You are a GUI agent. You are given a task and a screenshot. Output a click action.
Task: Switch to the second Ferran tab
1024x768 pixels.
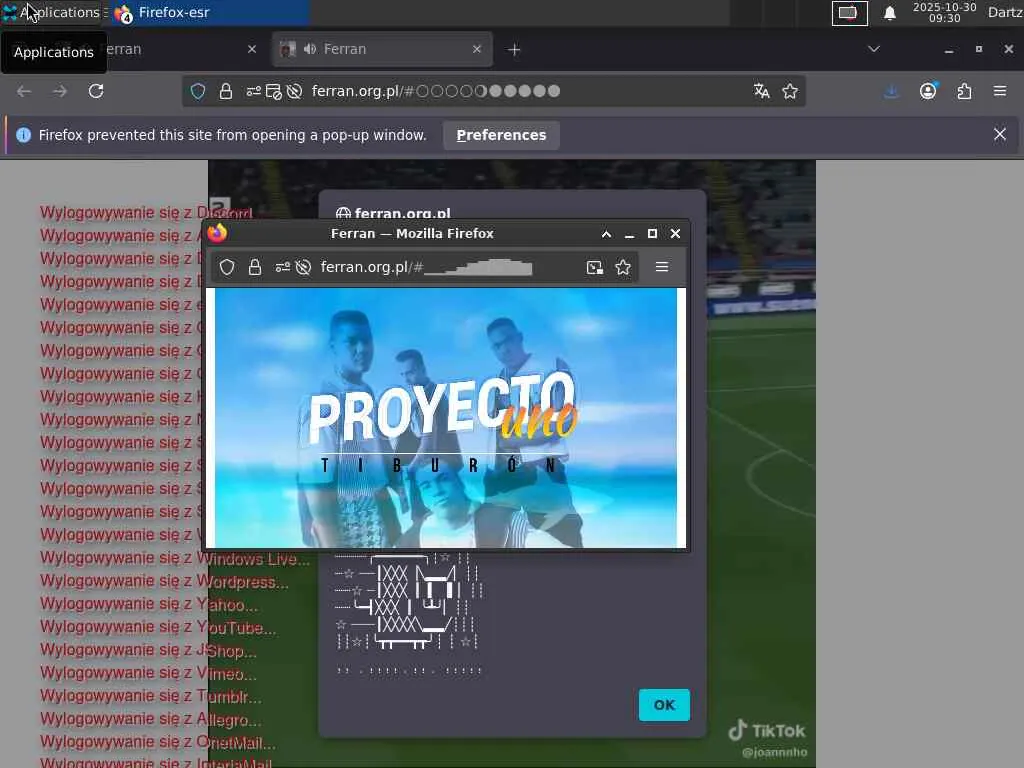click(x=382, y=49)
